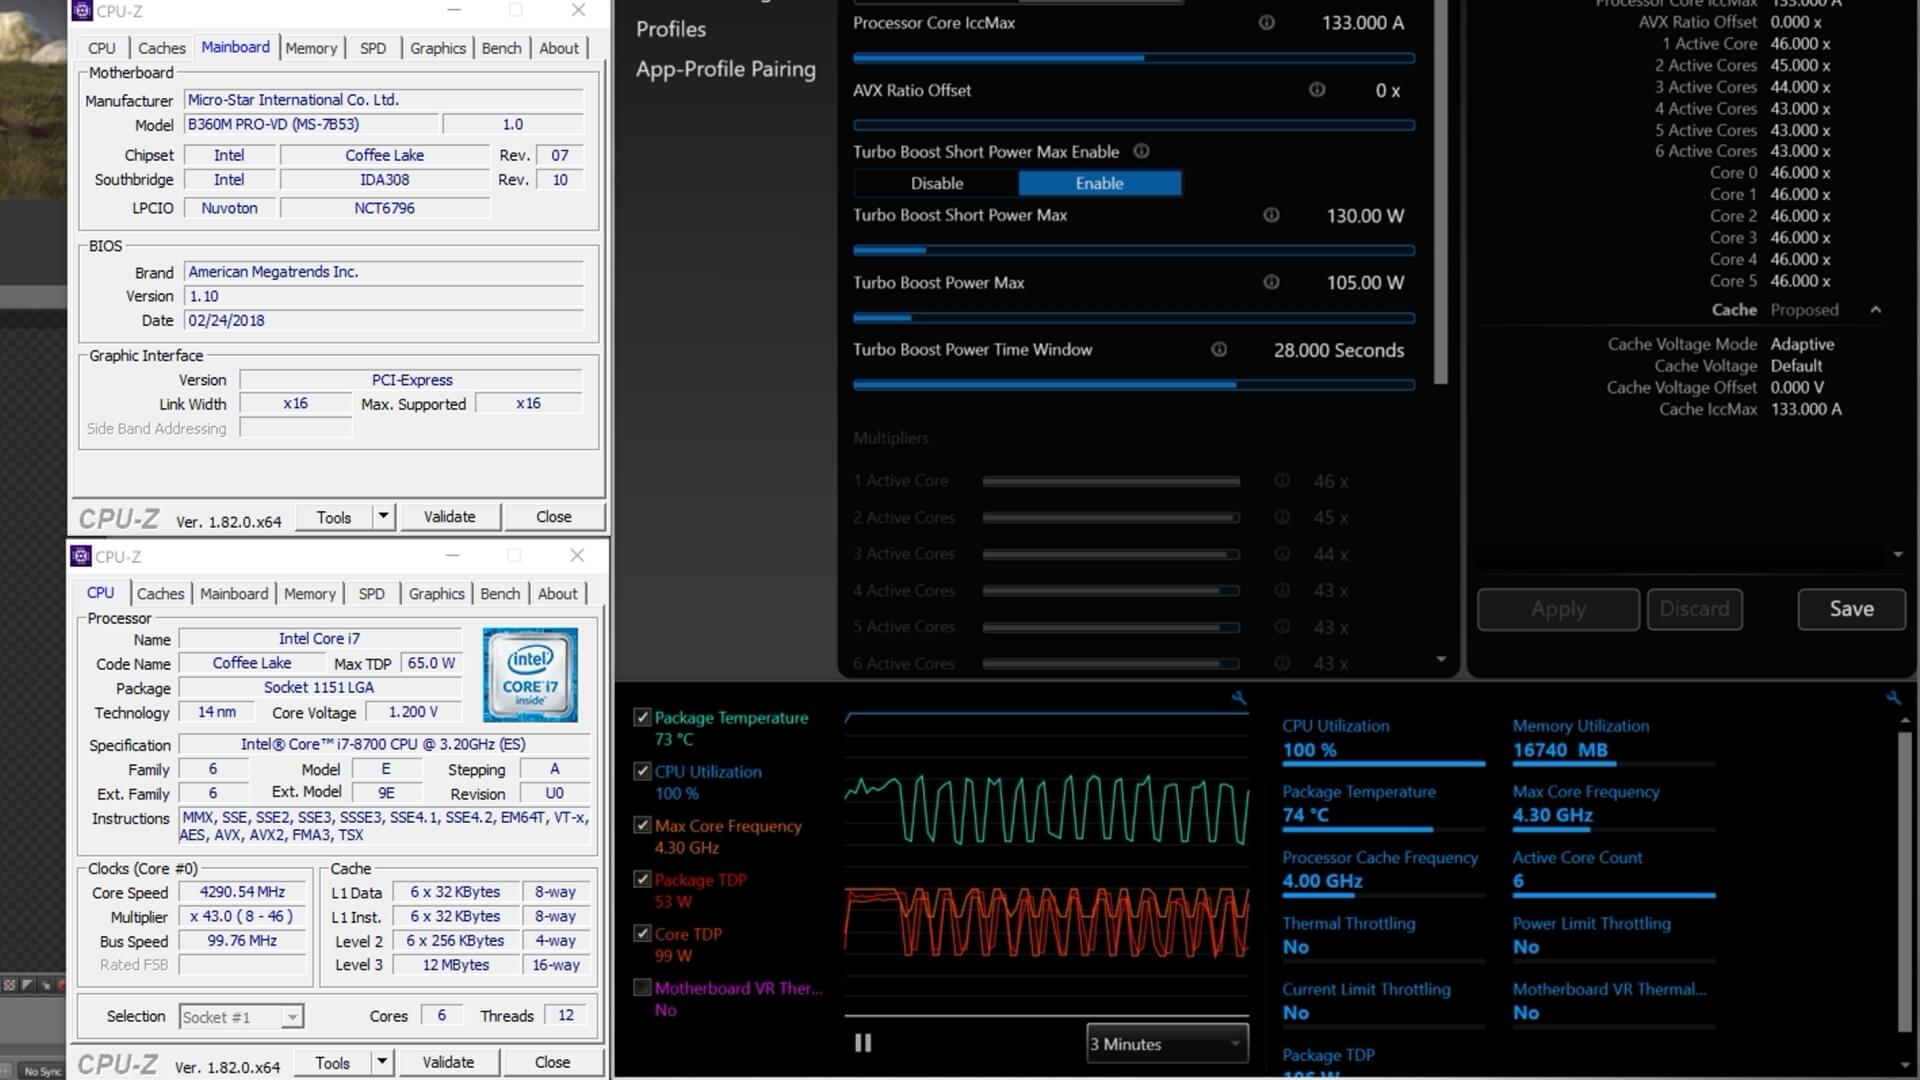The image size is (1920, 1080).
Task: Click Close button in lower CPU-Z window
Action: click(553, 1062)
